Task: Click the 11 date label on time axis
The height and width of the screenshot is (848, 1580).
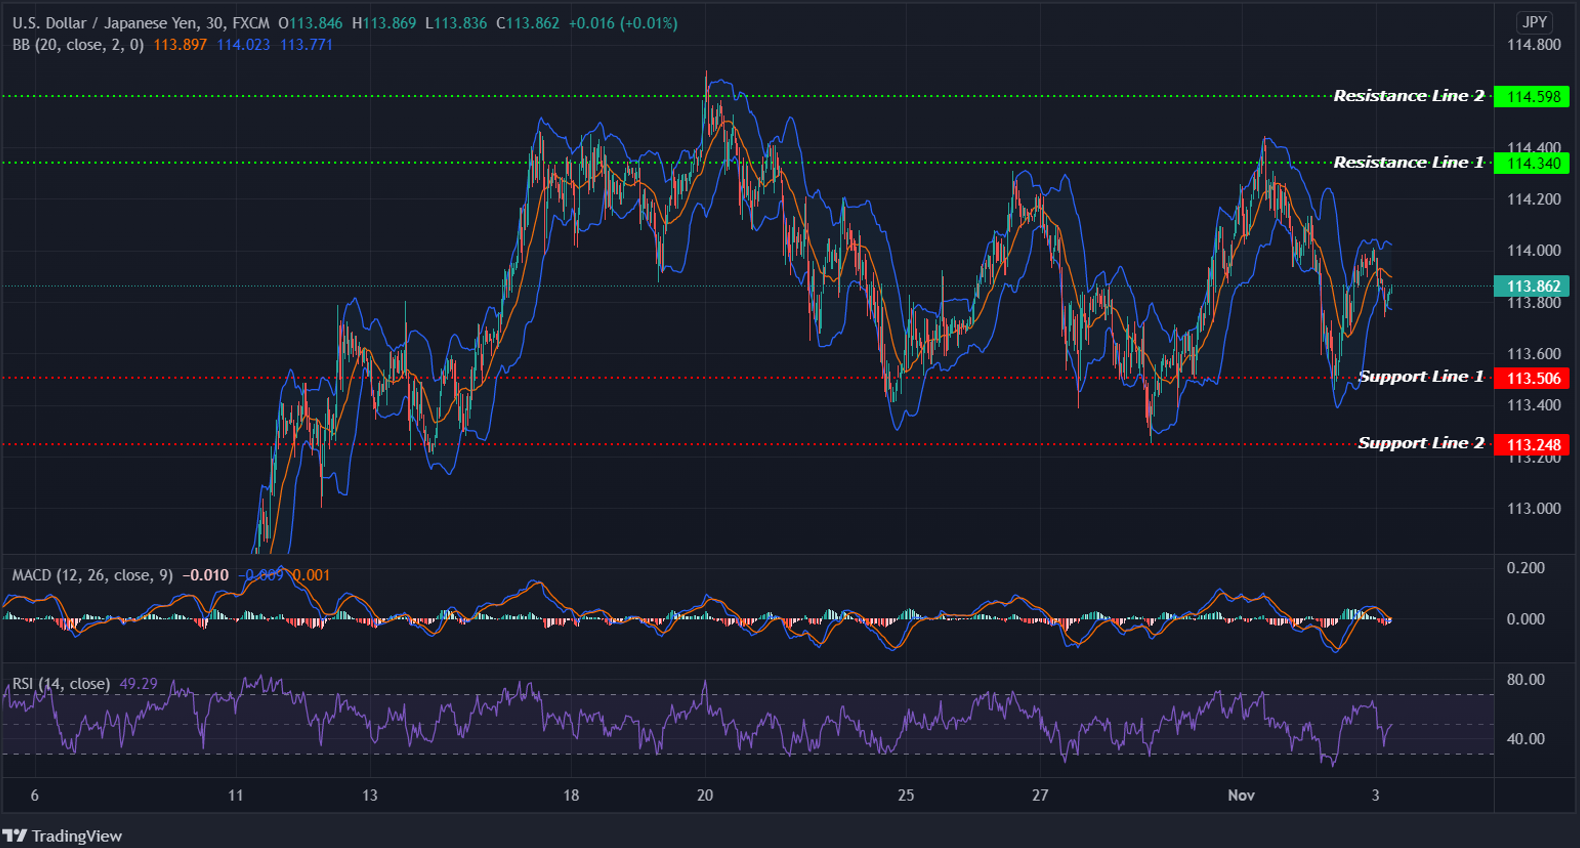Action: tap(235, 795)
